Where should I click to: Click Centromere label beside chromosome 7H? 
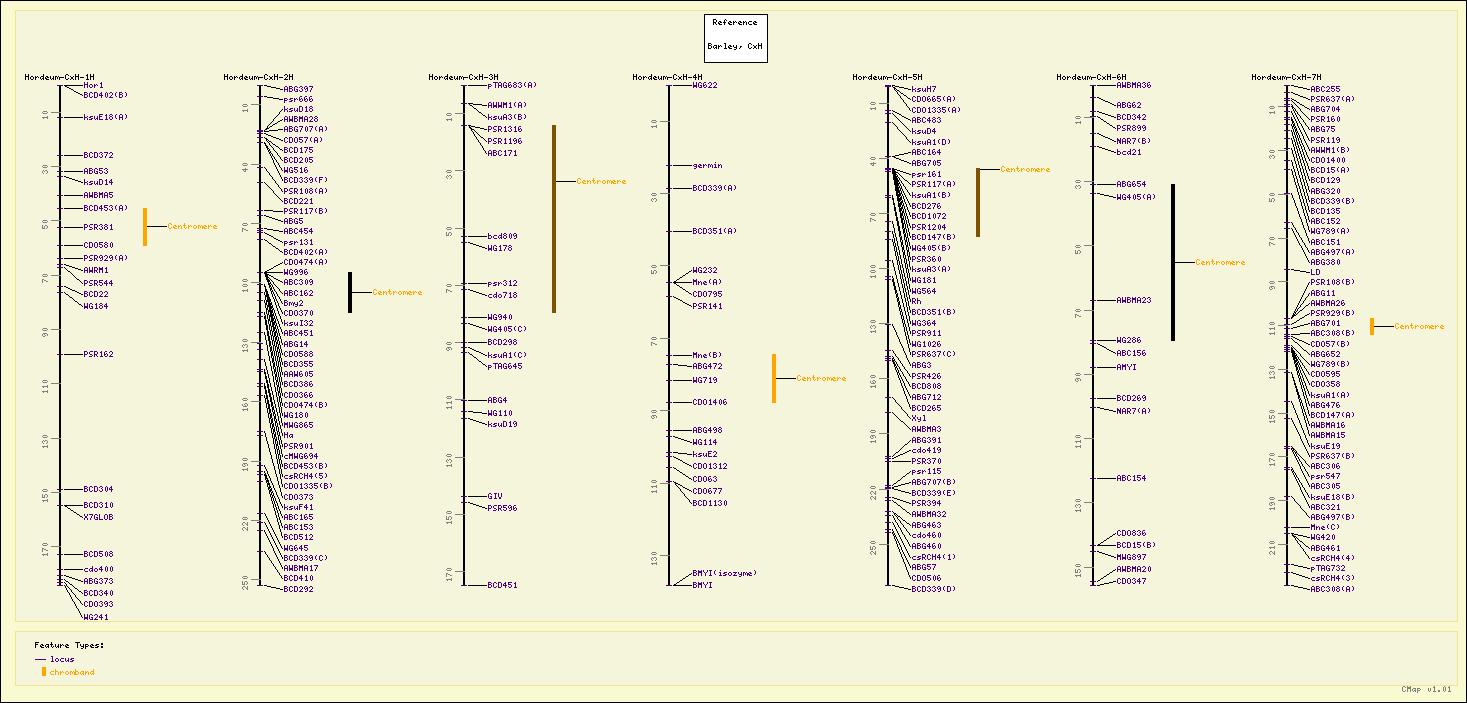(1419, 327)
